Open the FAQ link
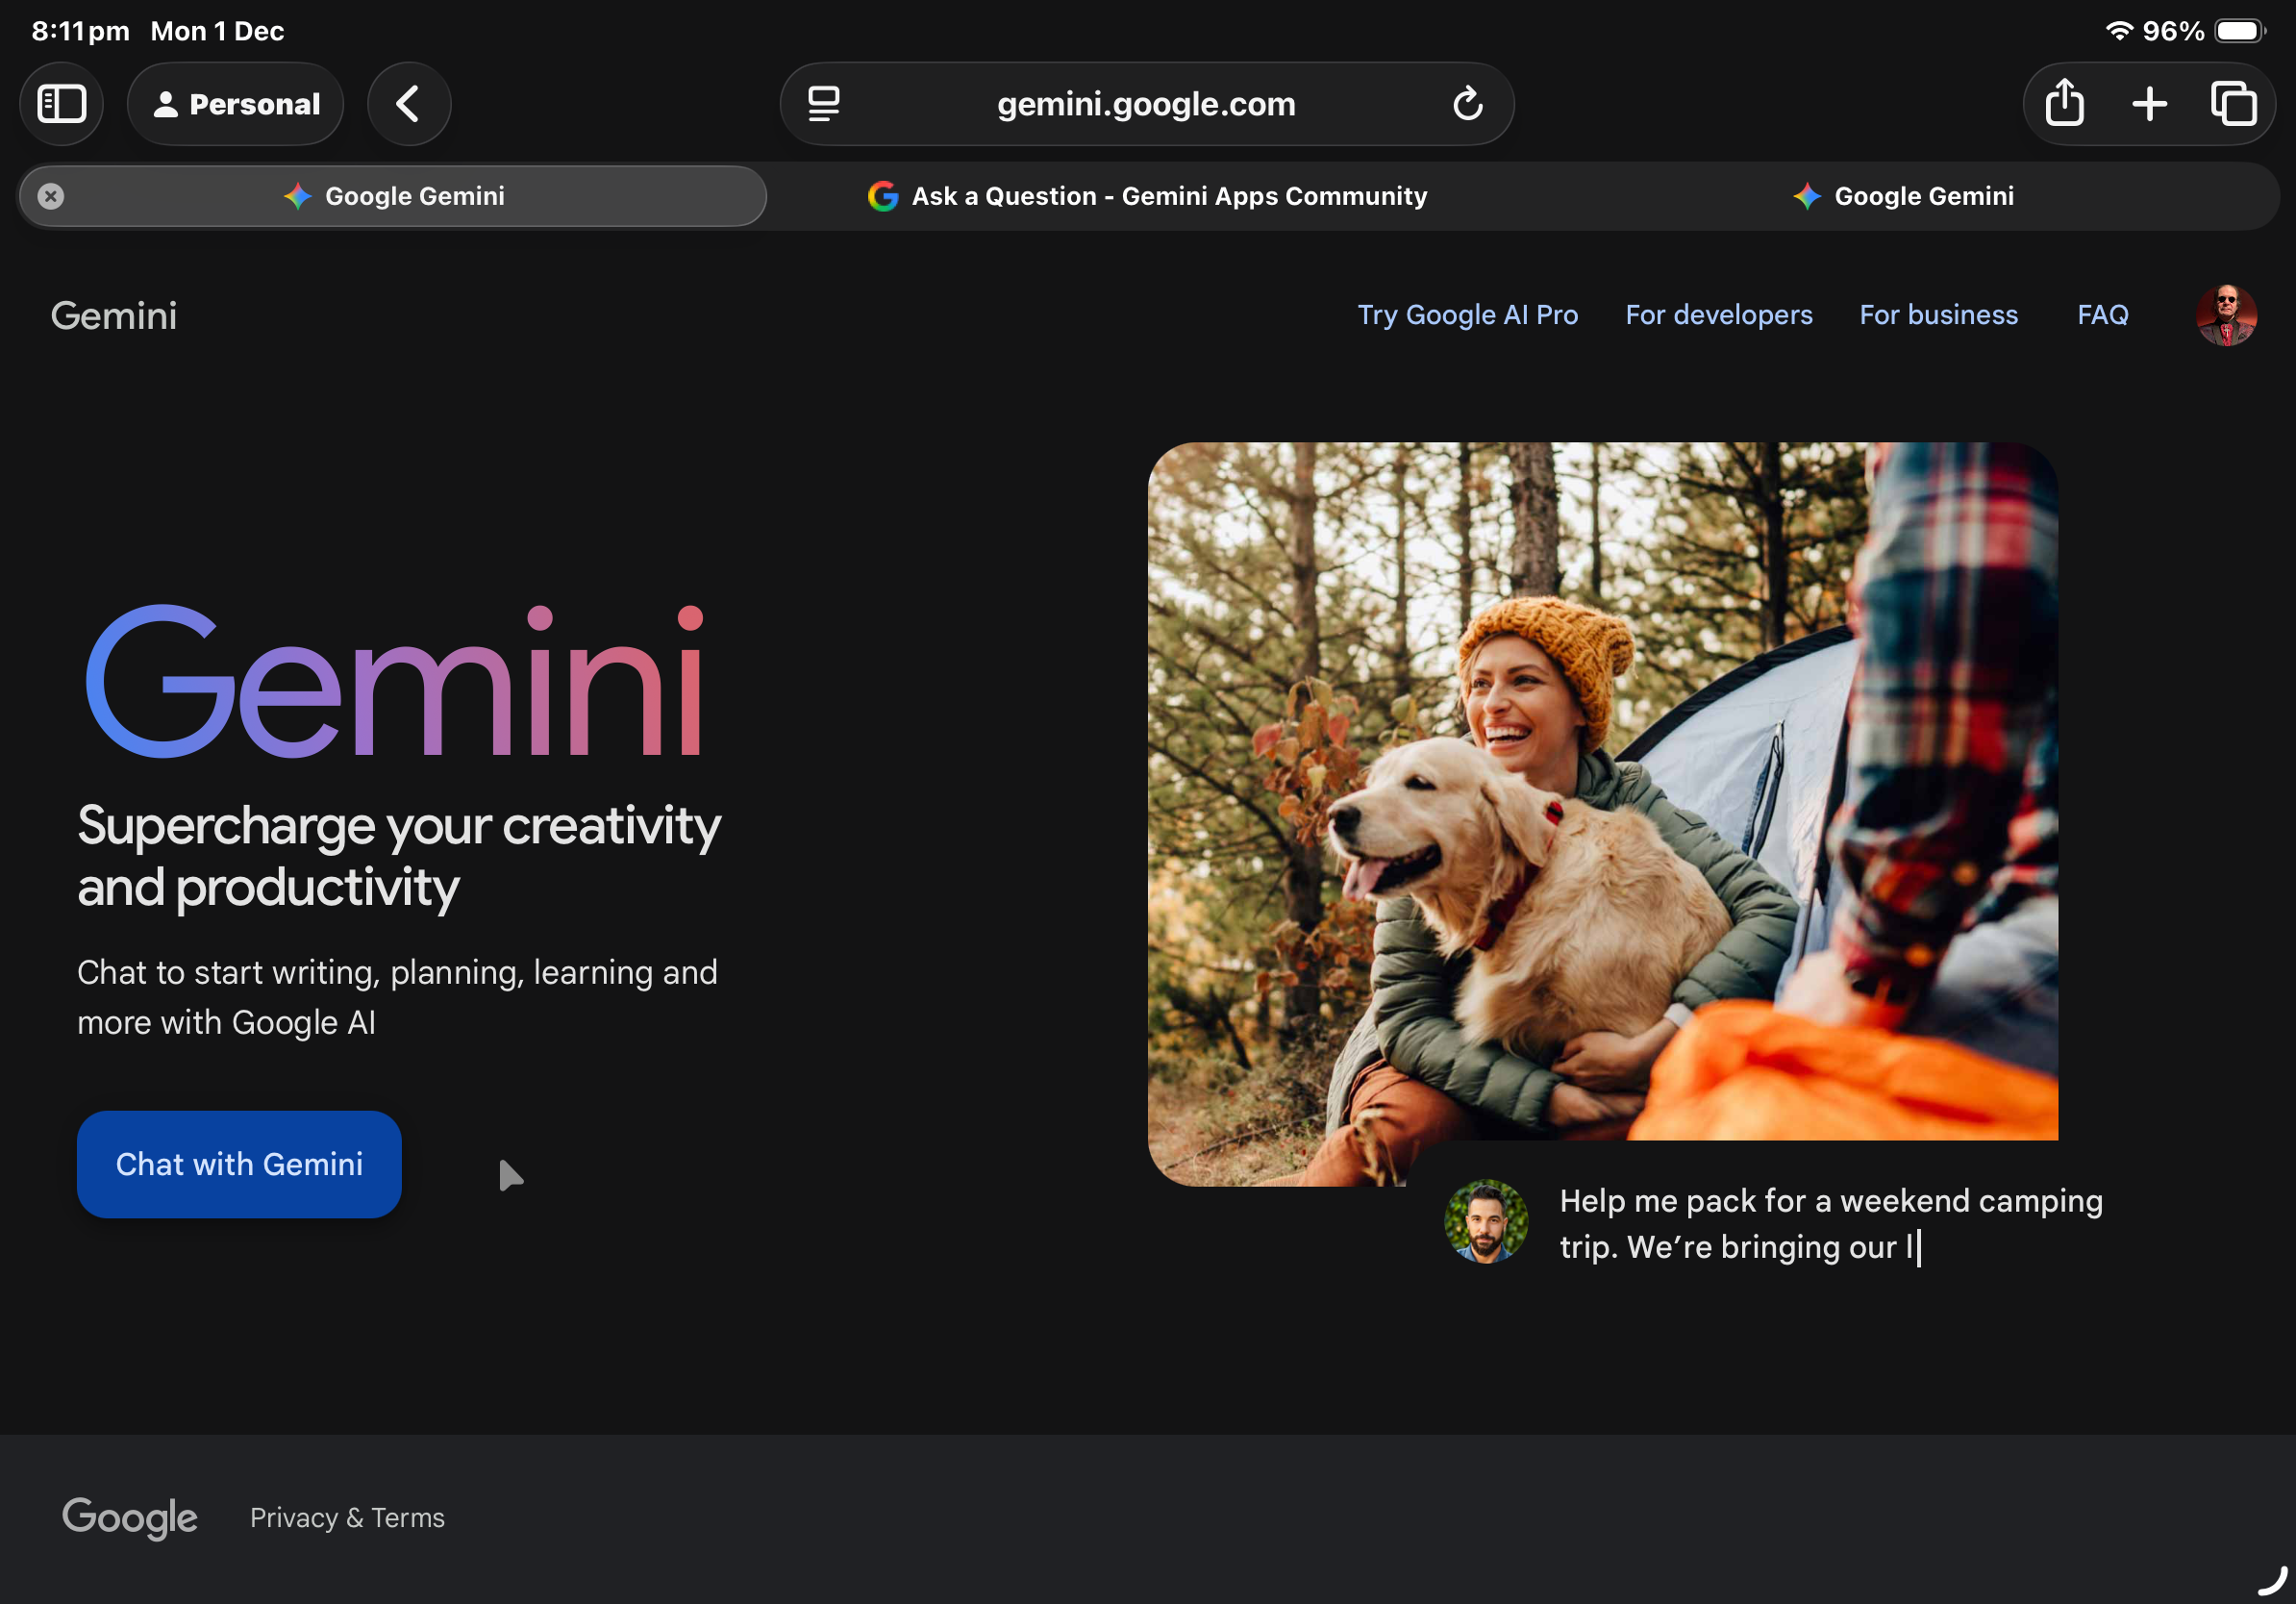The image size is (2296, 1604). click(x=2102, y=315)
